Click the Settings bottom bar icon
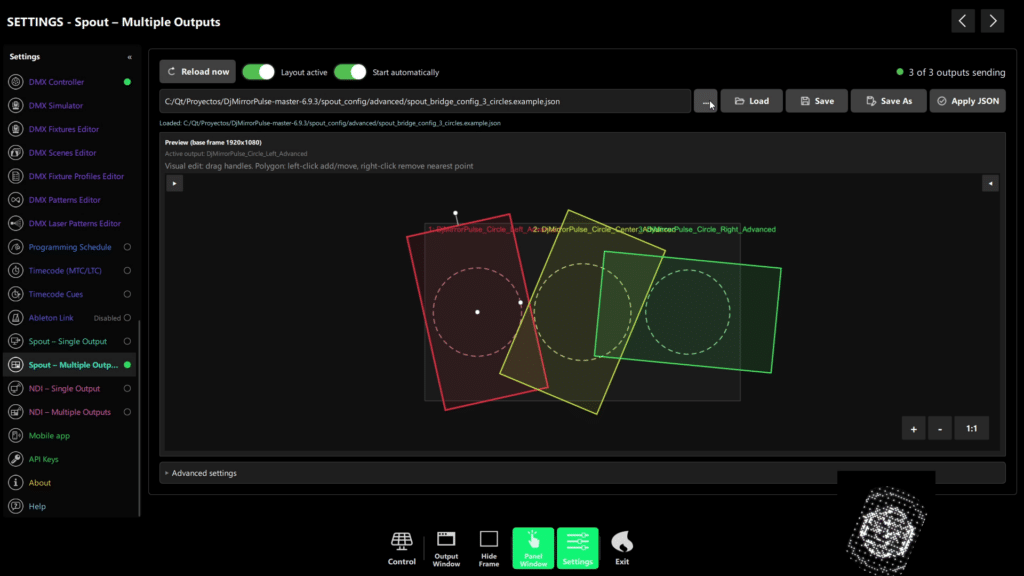This screenshot has width=1024, height=576. [577, 548]
